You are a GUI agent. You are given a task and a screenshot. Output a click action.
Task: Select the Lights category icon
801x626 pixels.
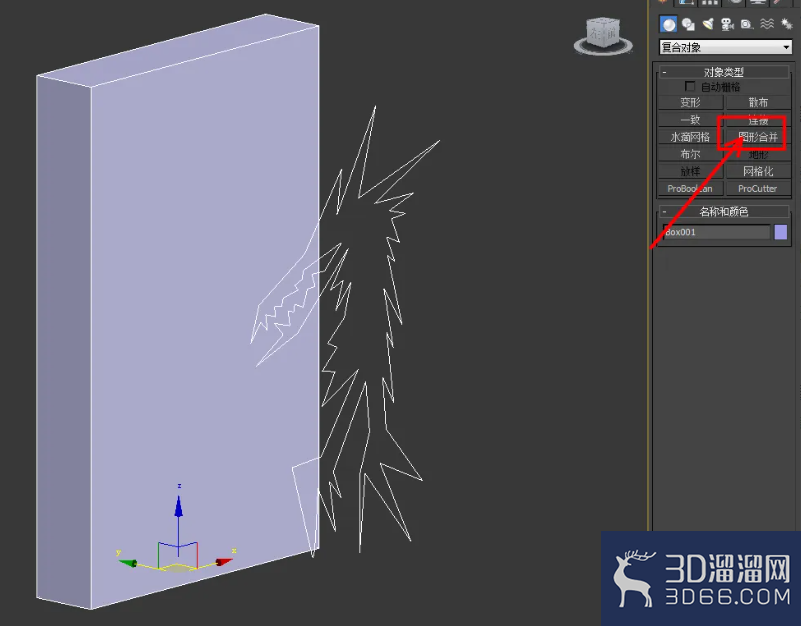pos(708,24)
